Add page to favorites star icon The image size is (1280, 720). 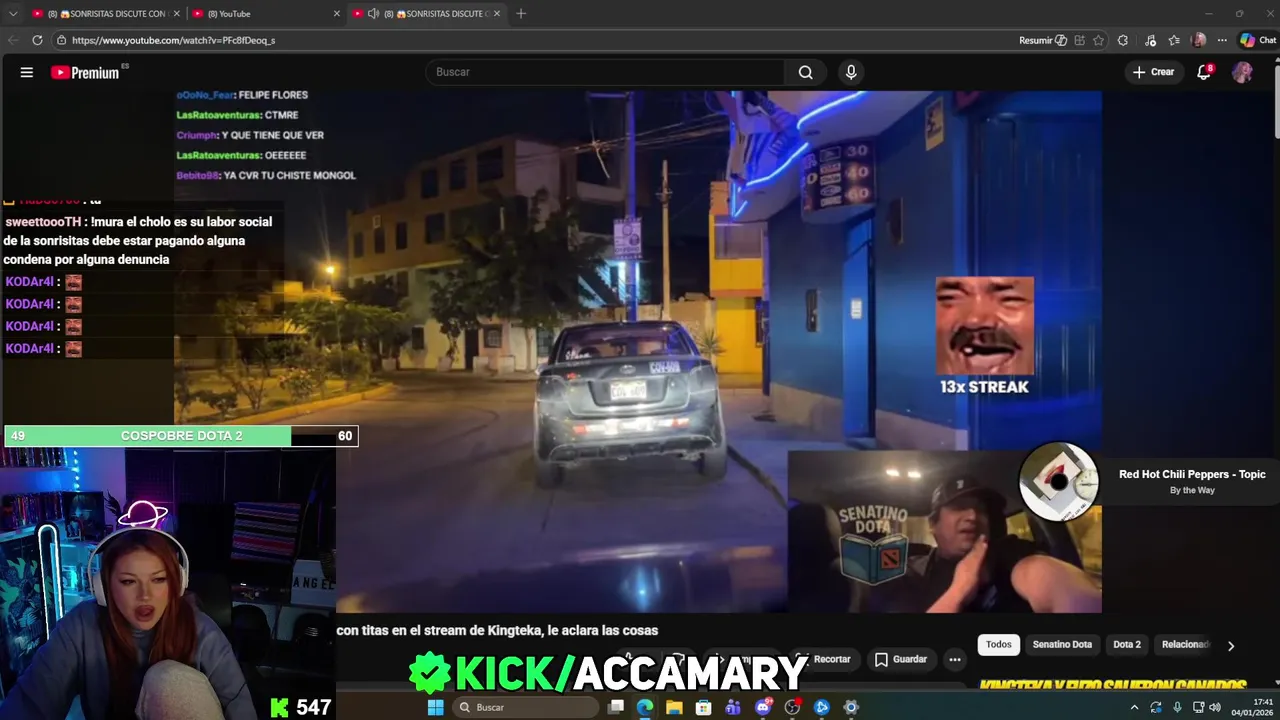[1098, 40]
